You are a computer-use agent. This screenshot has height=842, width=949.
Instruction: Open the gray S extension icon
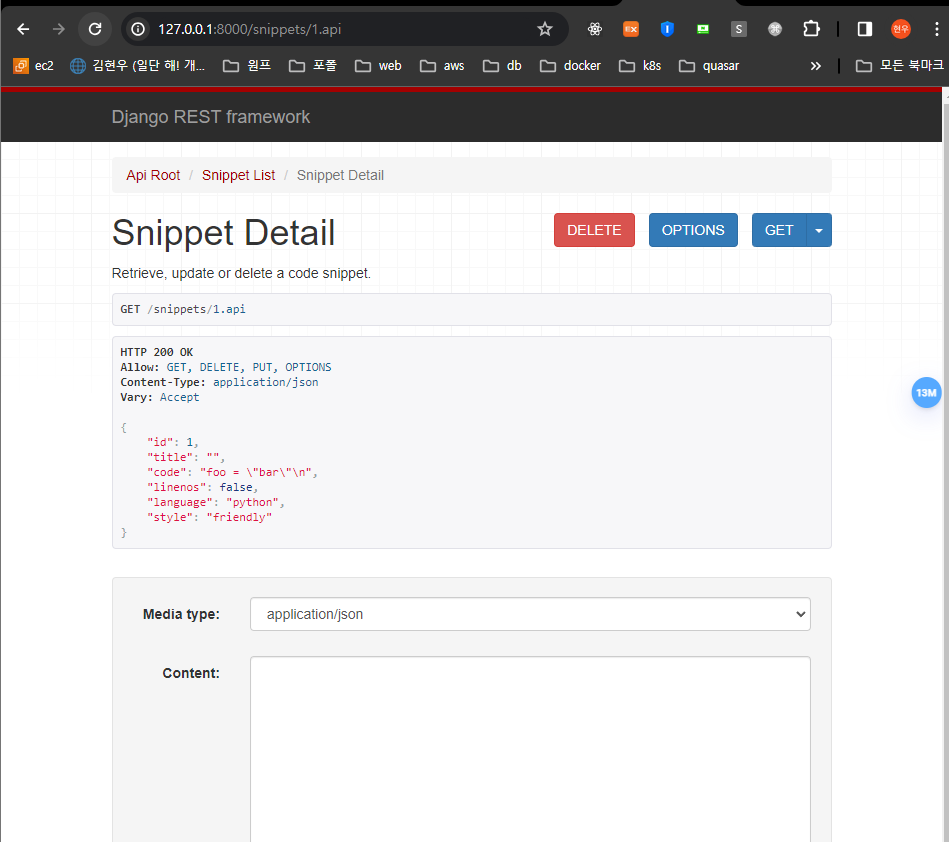point(738,29)
